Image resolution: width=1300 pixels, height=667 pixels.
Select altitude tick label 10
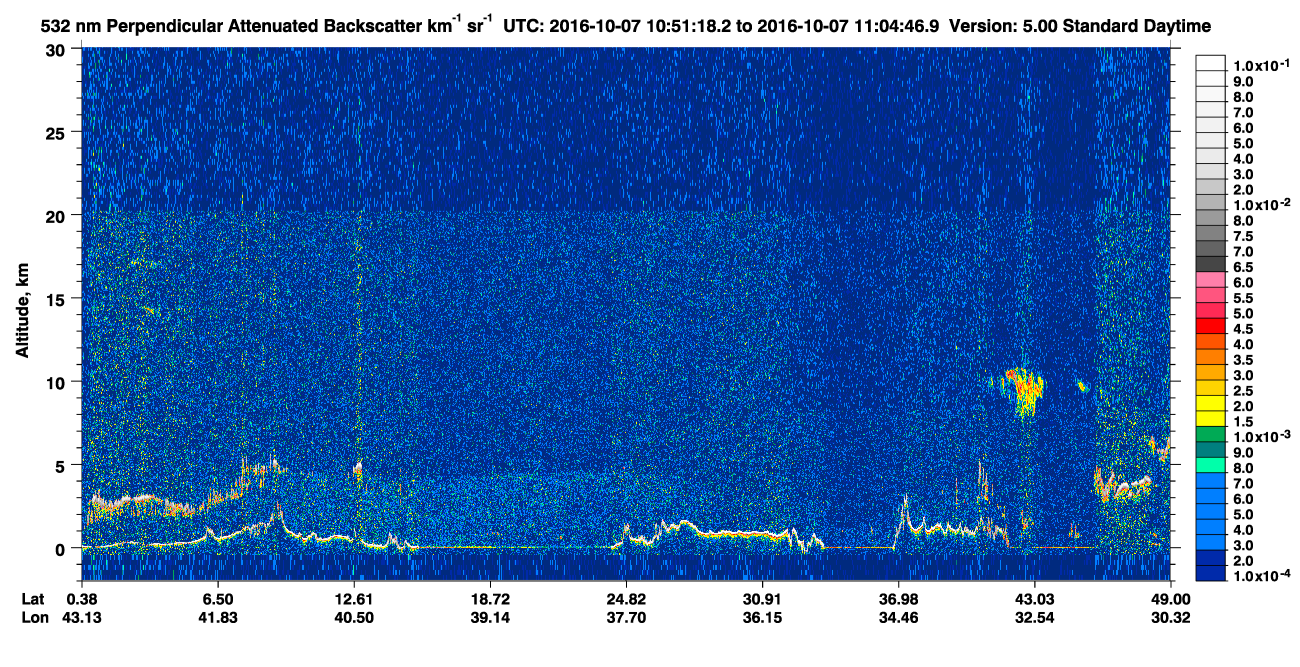[57, 382]
